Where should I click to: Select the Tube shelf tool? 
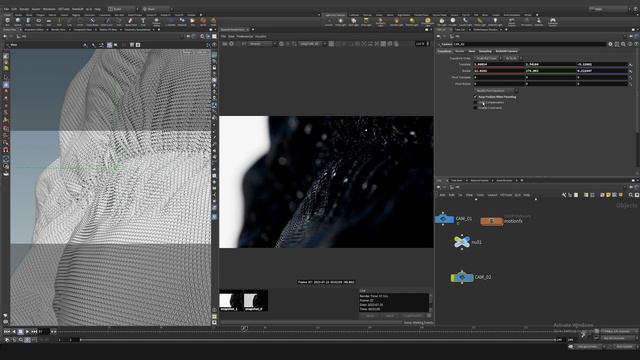coord(28,21)
